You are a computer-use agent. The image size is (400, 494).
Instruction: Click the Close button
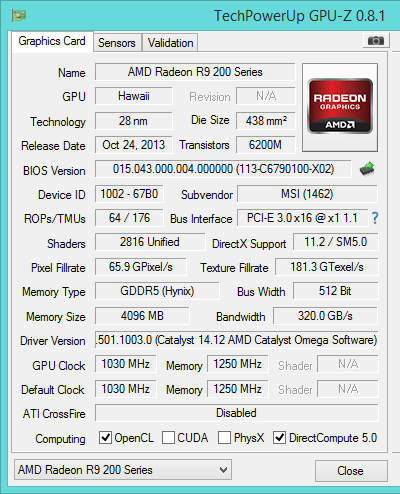[x=351, y=471]
